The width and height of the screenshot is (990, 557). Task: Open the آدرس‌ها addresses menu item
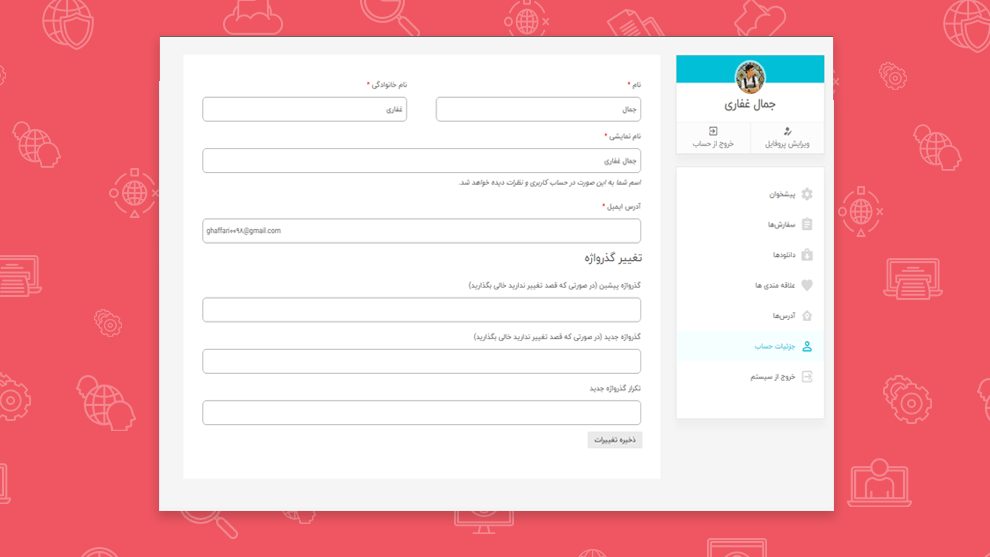coord(750,315)
